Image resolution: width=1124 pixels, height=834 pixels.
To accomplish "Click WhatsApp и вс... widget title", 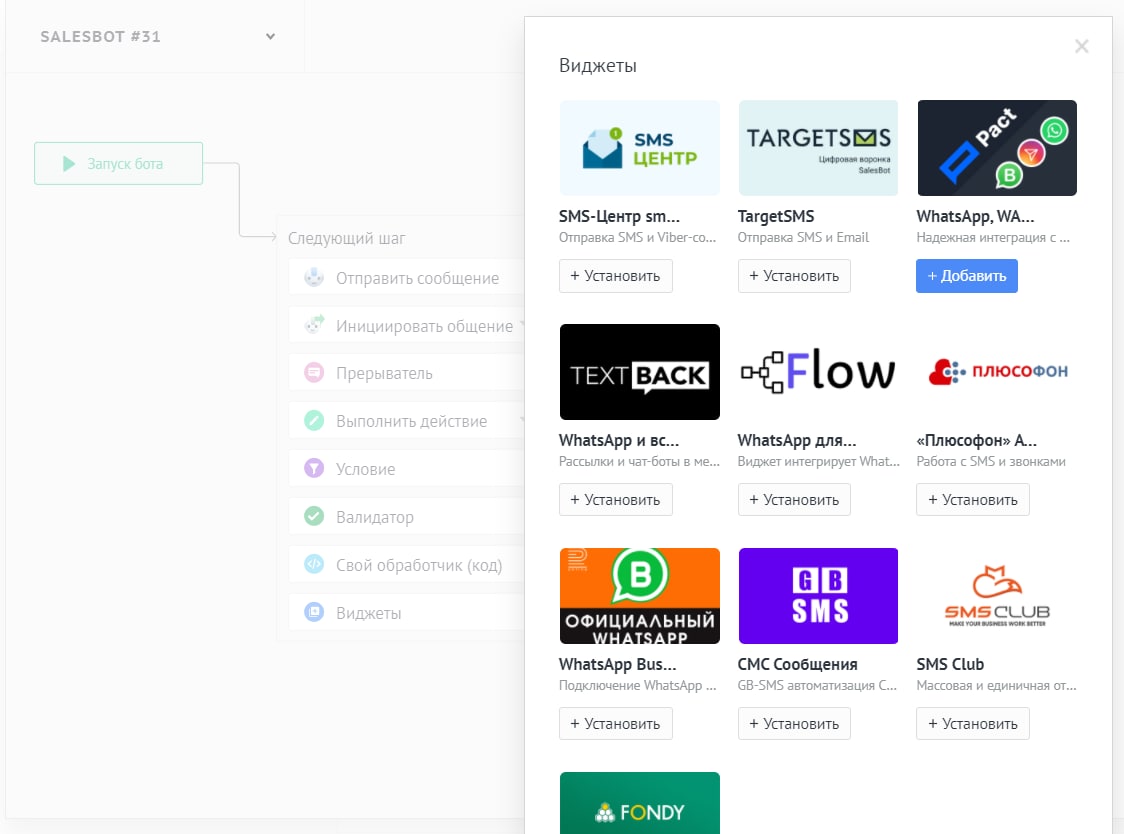I will click(x=619, y=440).
